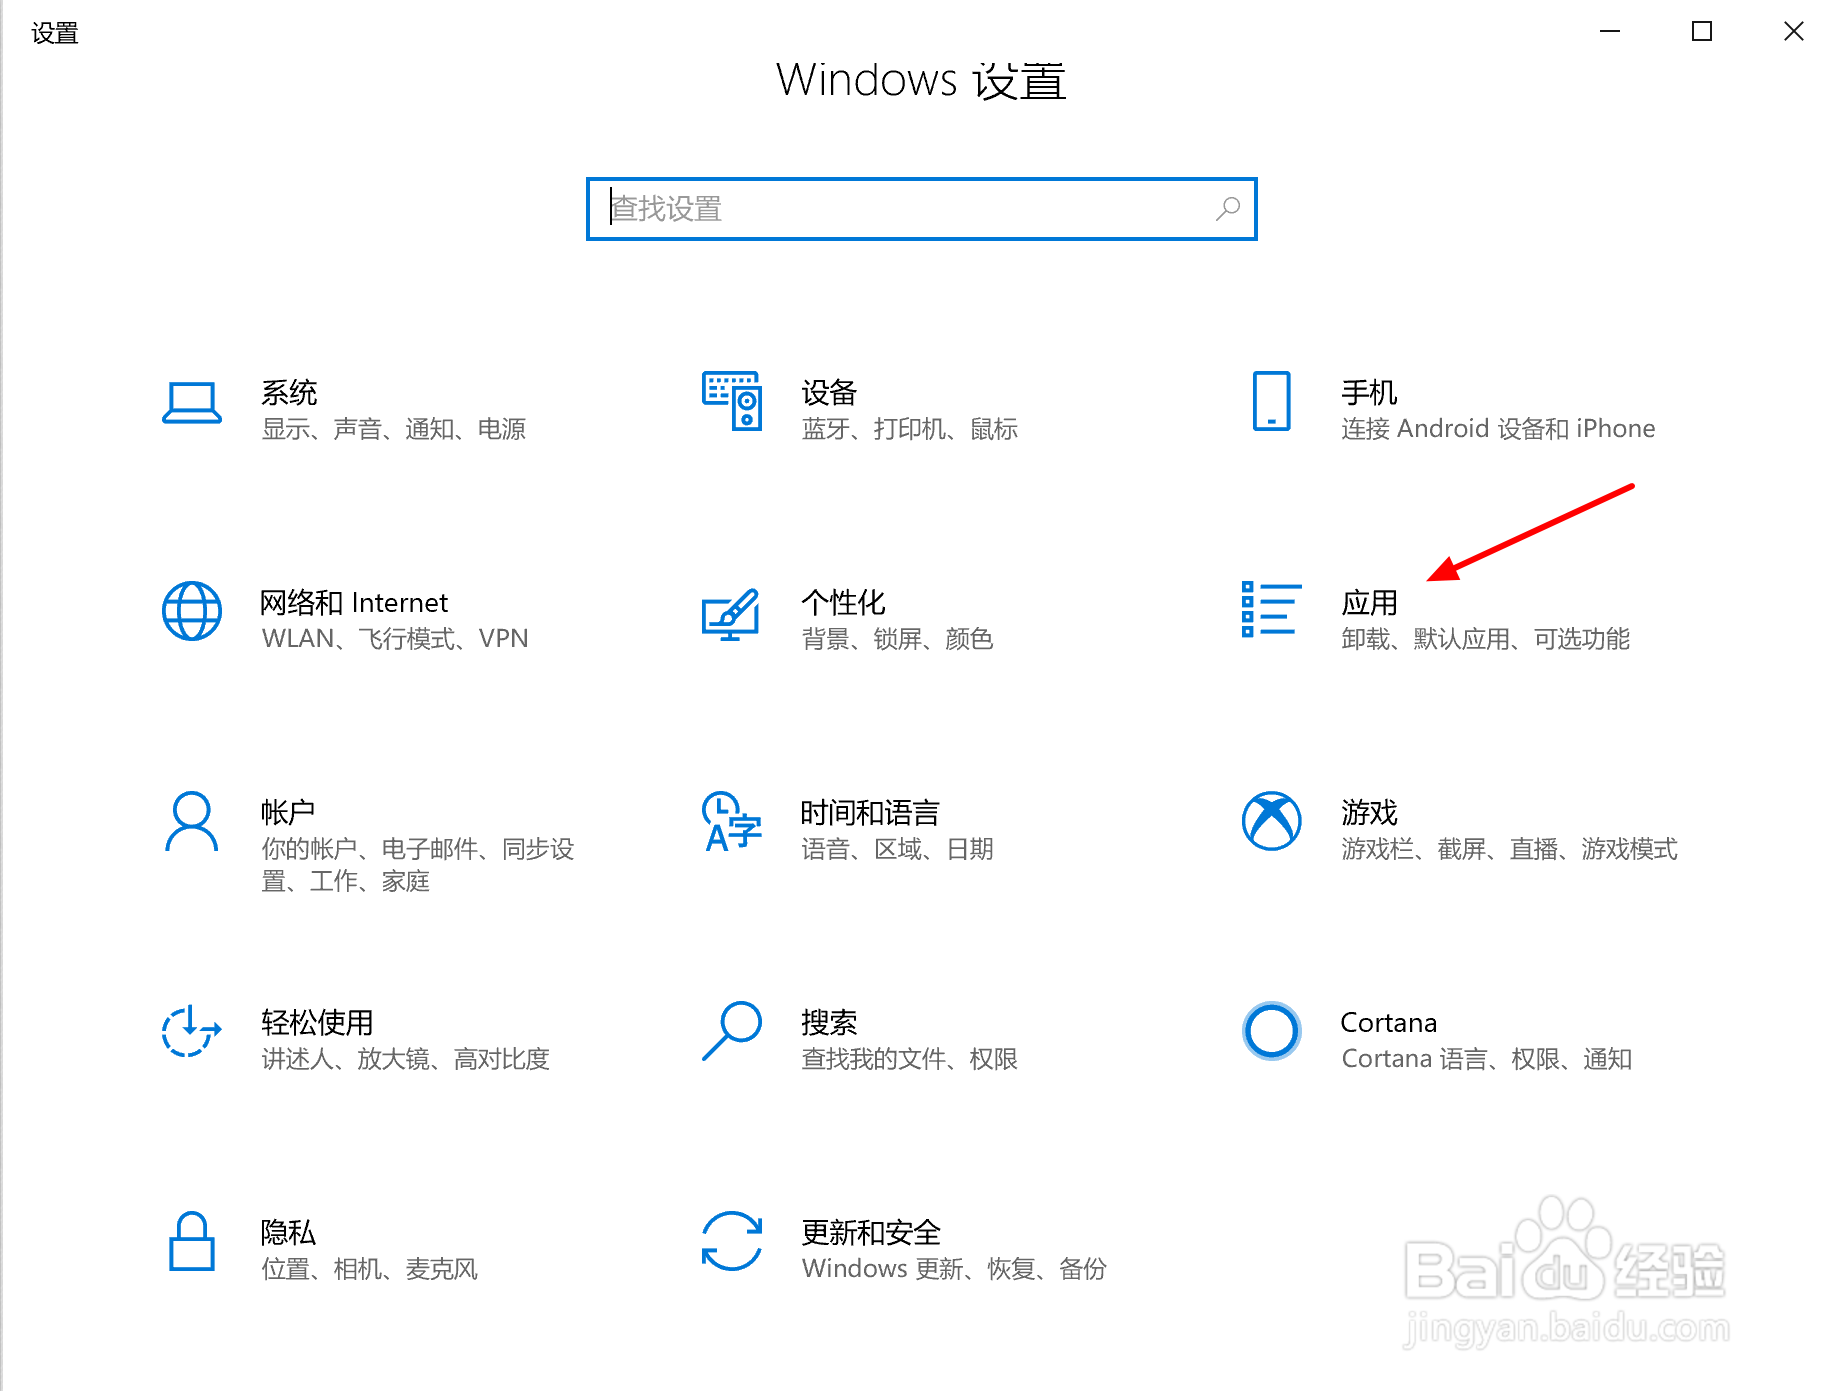Click the Search magnifier category icon
1830x1391 pixels.
[732, 1031]
